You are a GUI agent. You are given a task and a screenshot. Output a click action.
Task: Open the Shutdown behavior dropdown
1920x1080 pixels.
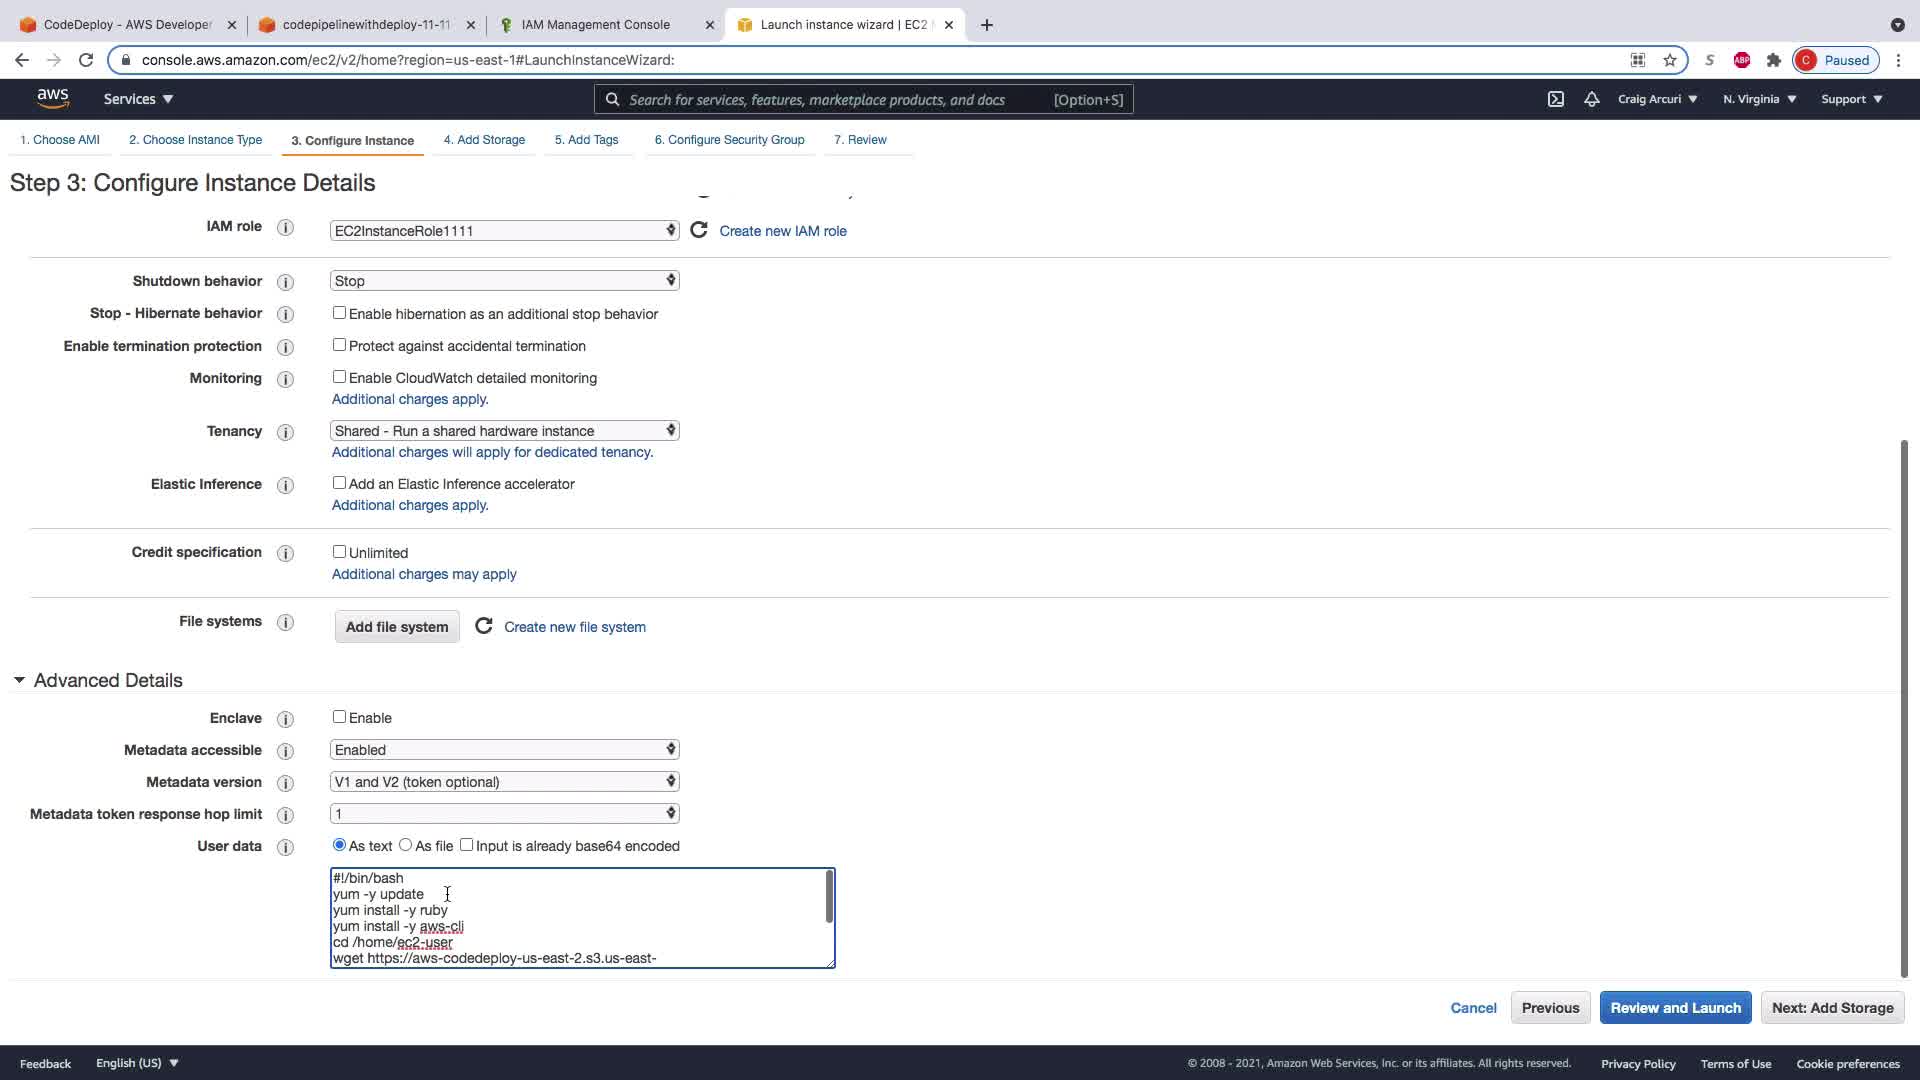point(504,281)
